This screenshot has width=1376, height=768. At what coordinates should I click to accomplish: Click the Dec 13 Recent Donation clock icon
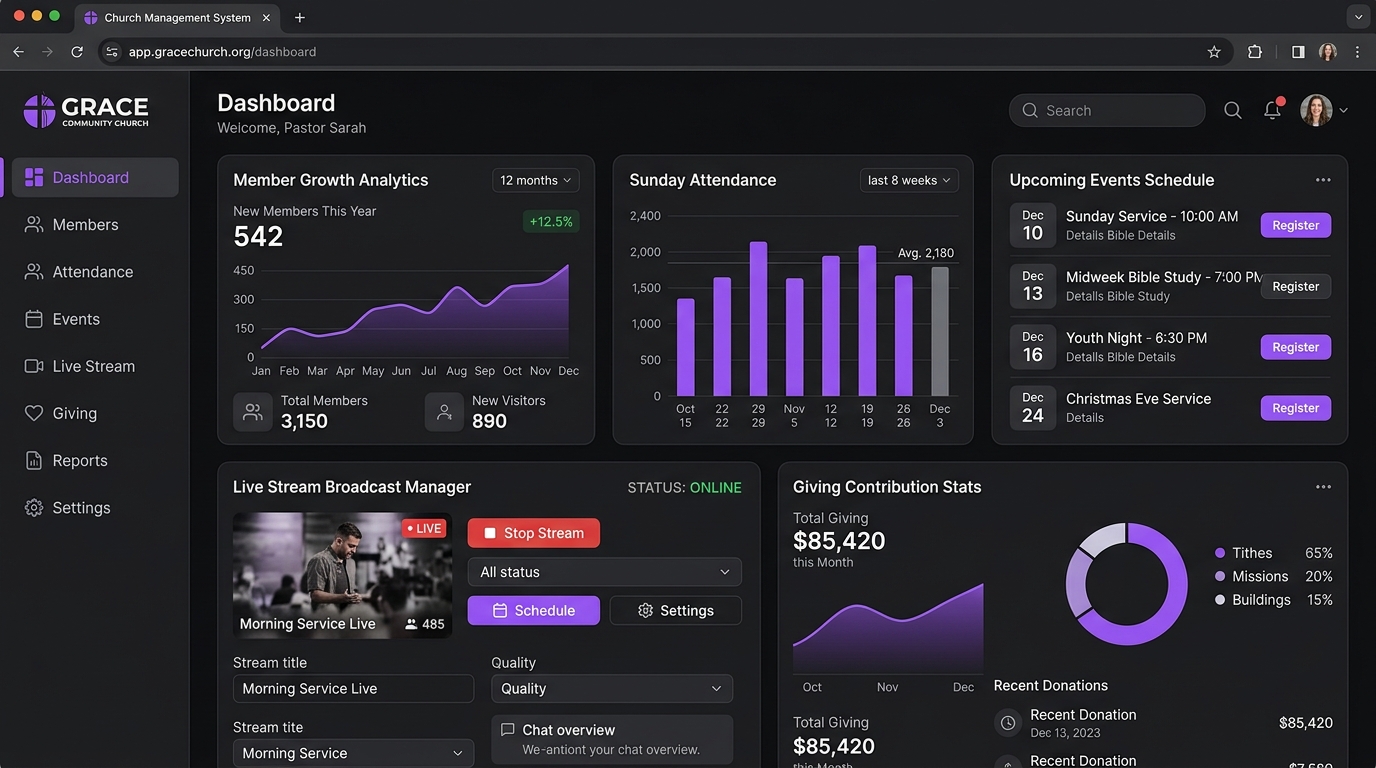pos(1008,722)
